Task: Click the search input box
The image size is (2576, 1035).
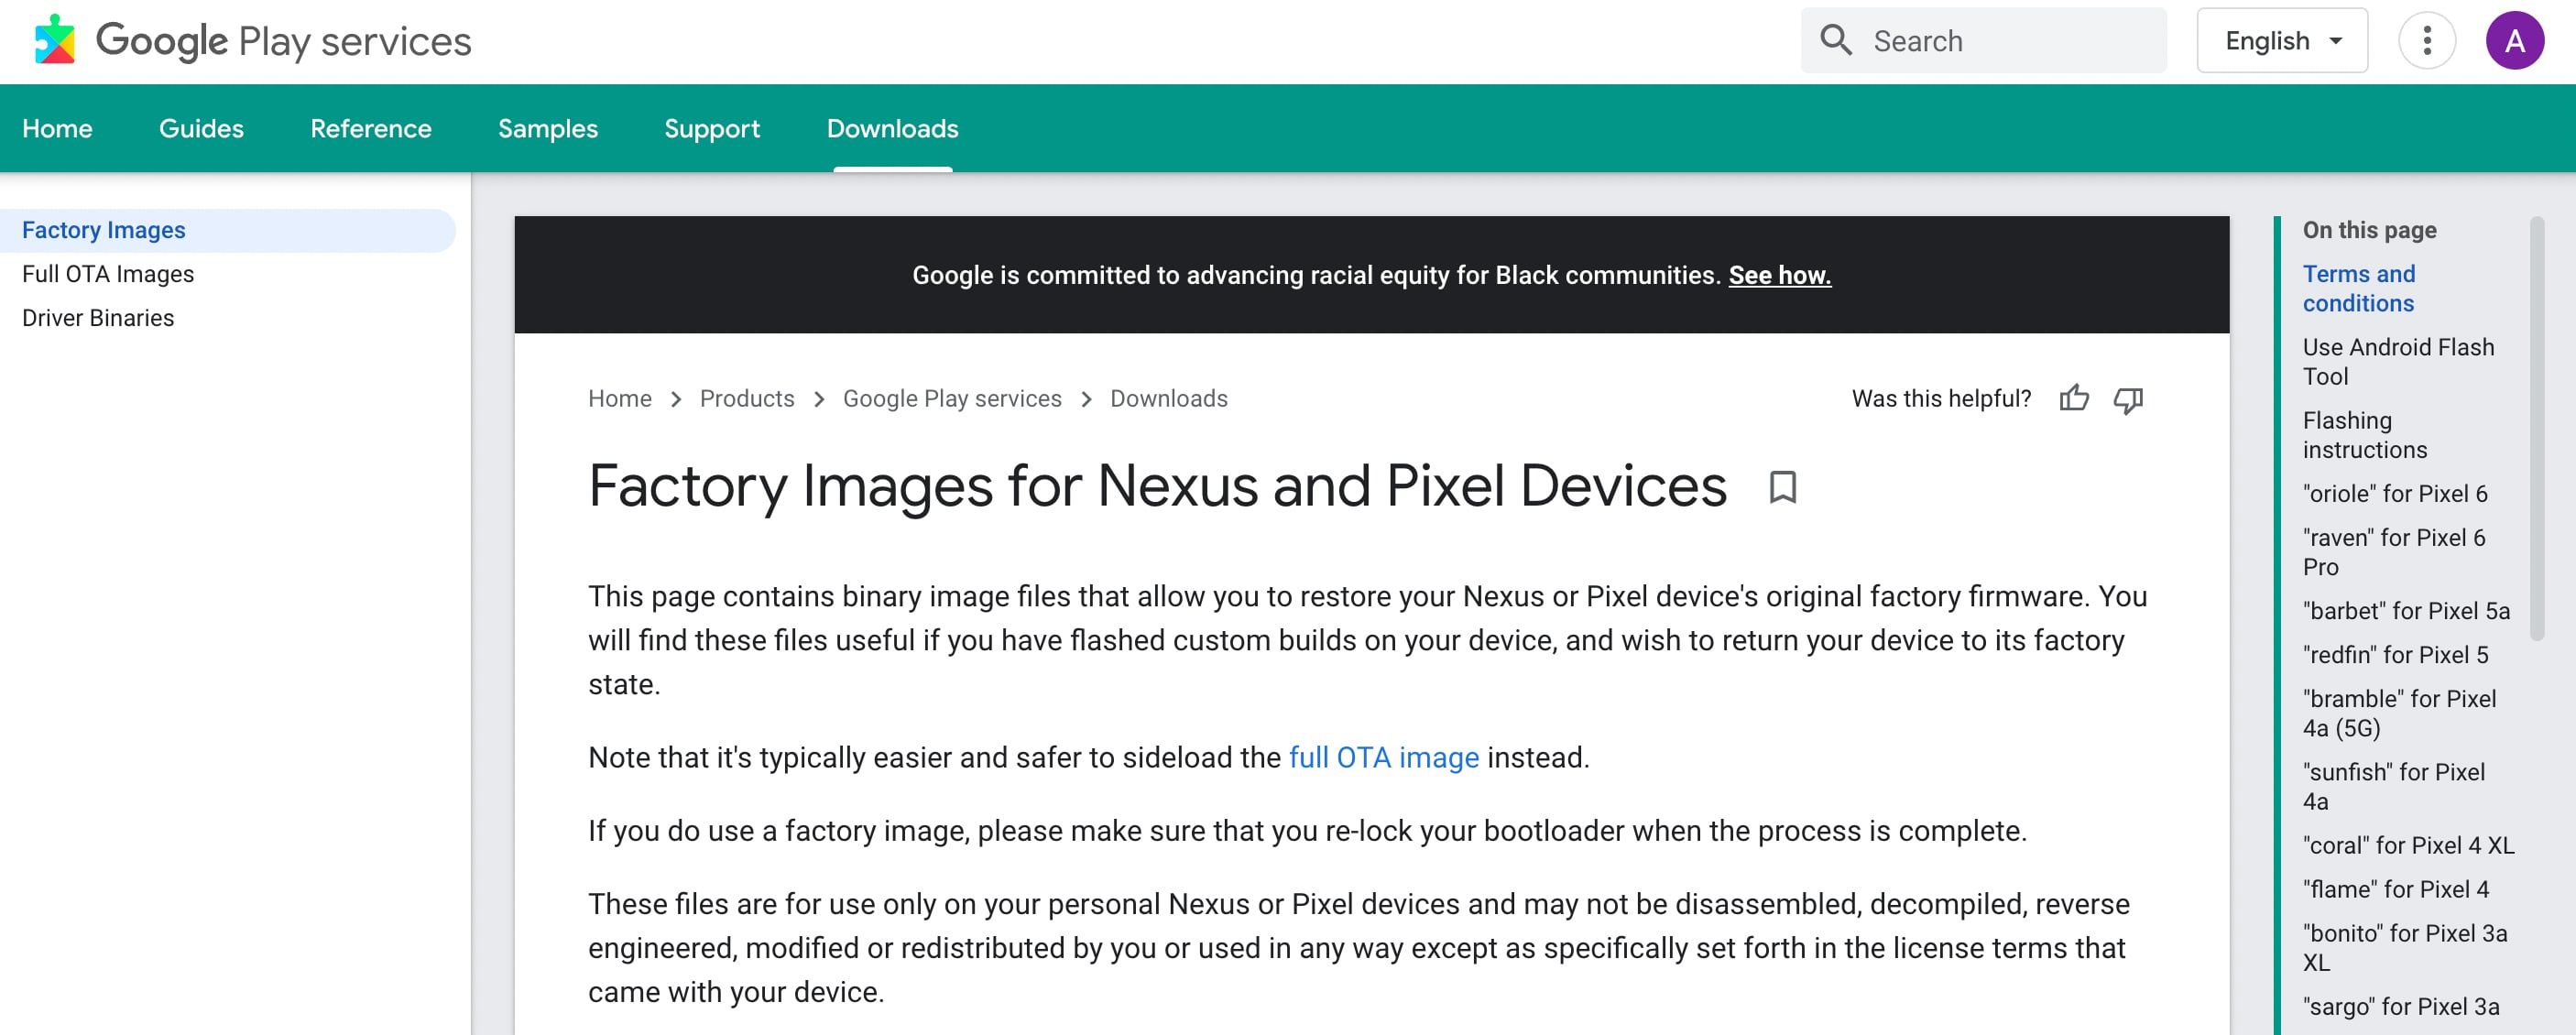Action: (x=2000, y=40)
